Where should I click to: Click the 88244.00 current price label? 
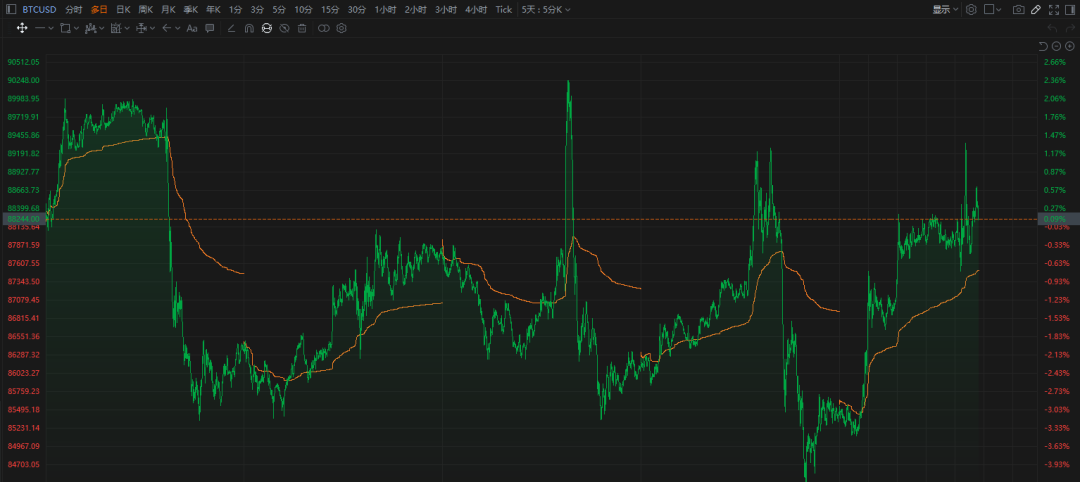[22, 218]
